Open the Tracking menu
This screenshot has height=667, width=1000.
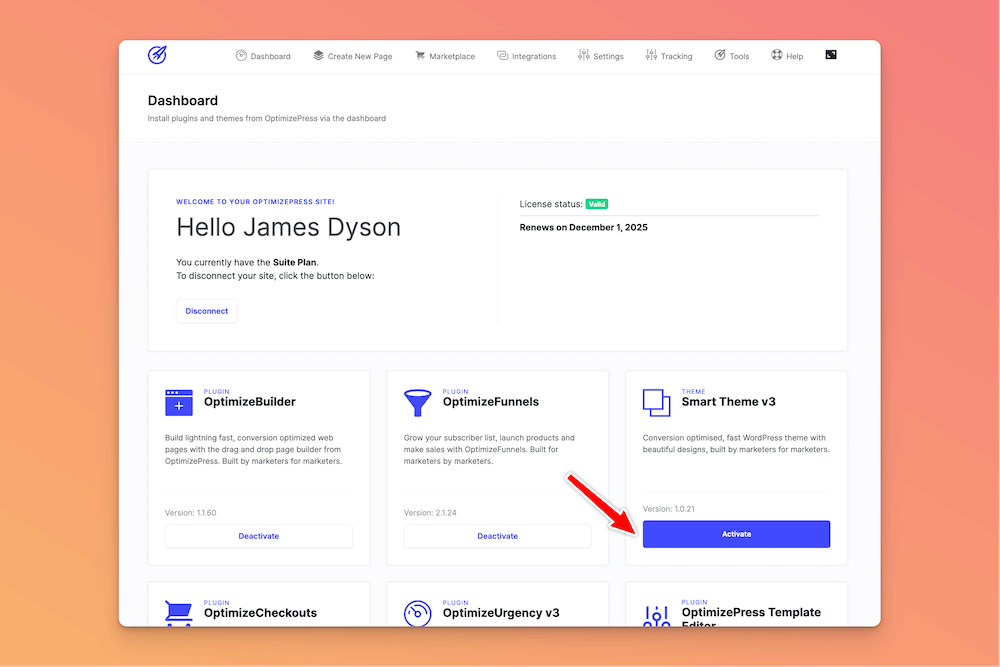[669, 56]
